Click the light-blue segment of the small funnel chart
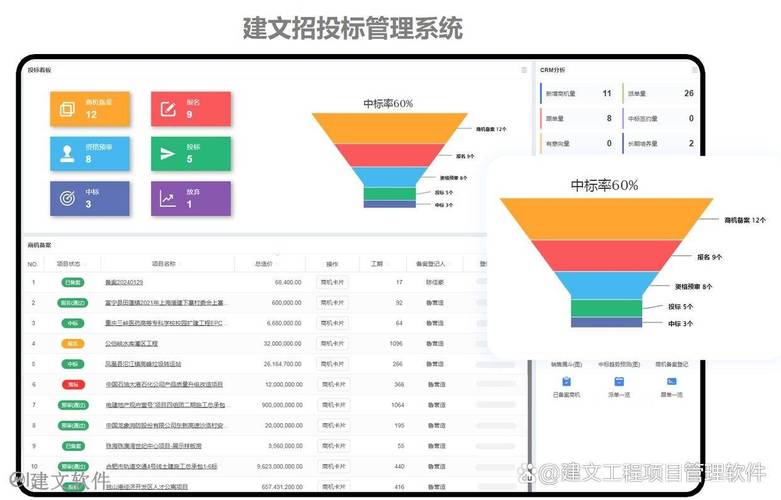The image size is (781, 500). 390,177
